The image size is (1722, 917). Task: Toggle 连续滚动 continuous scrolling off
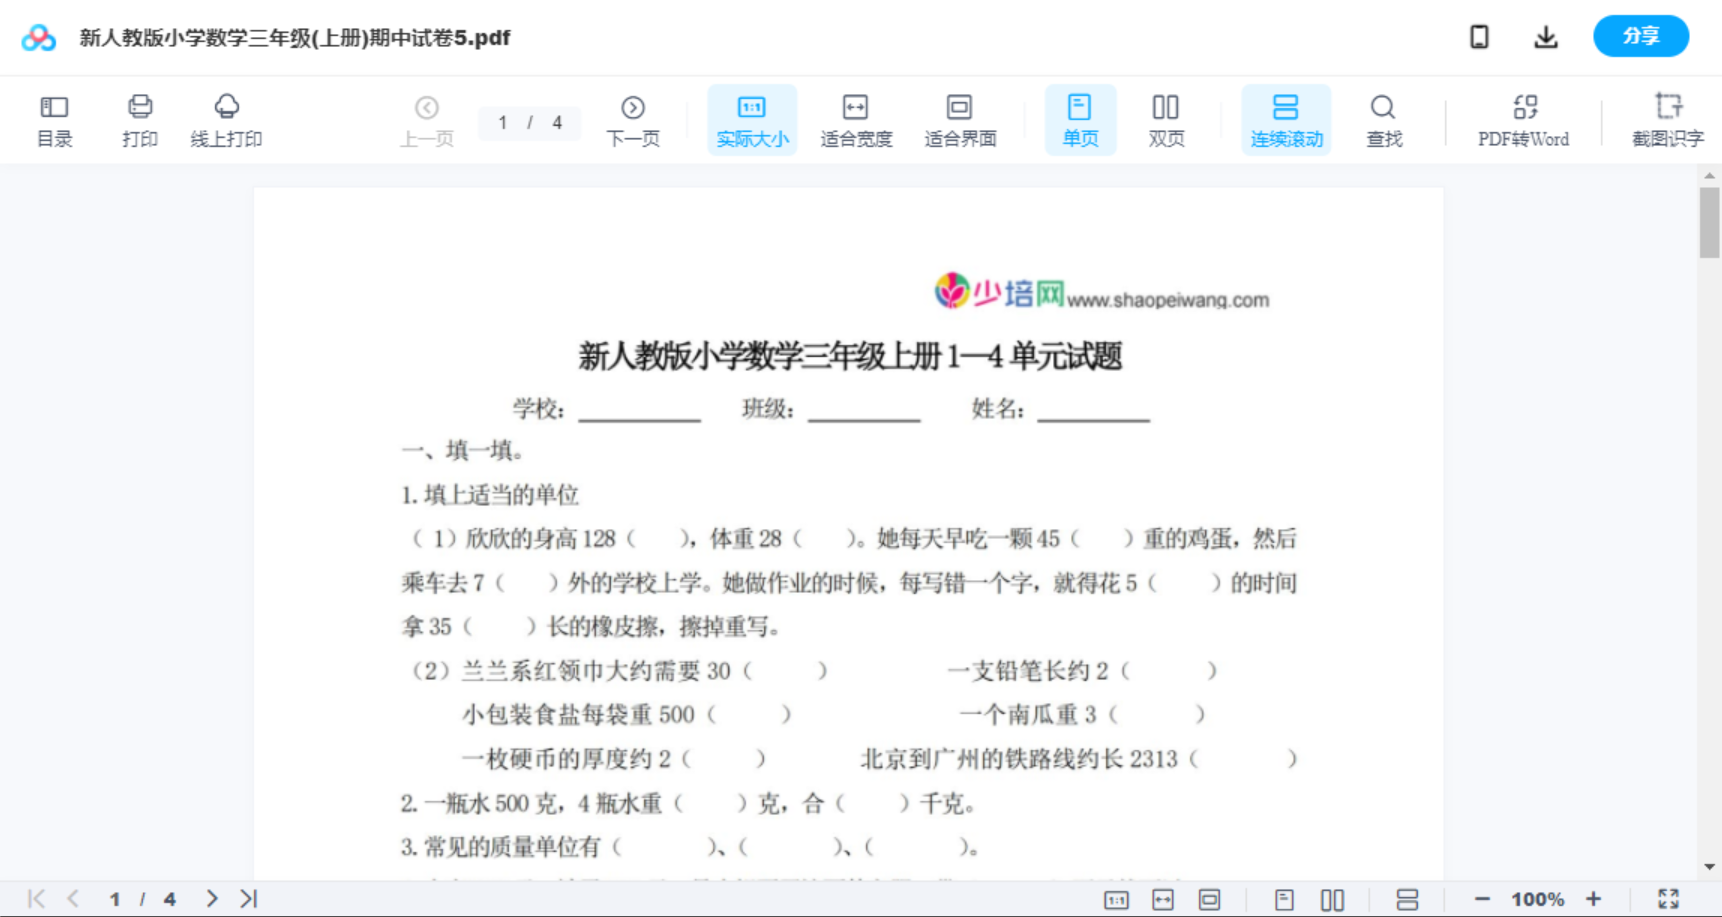1285,119
